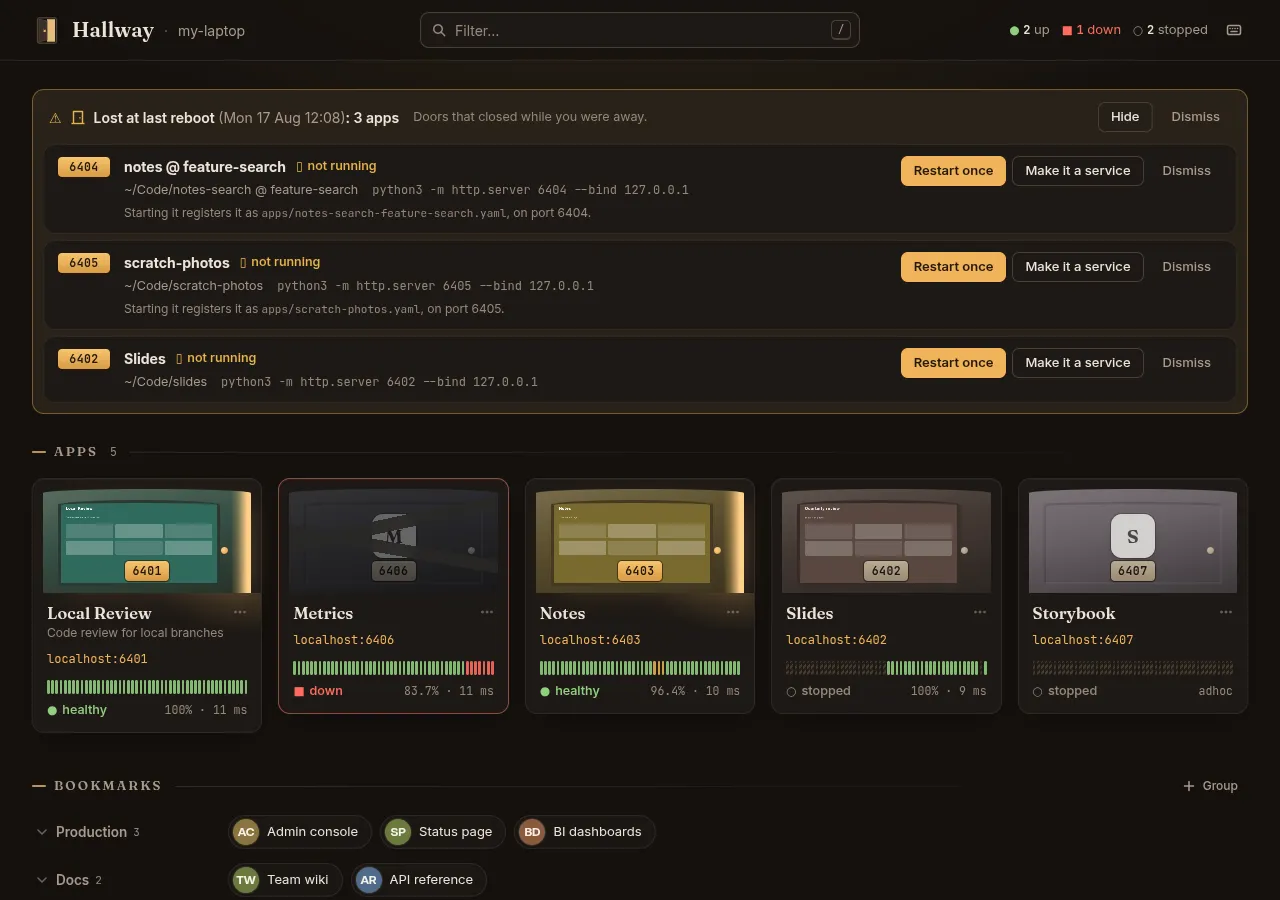1280x900 pixels.
Task: Open the Slides card's three-dot menu
Action: [980, 612]
